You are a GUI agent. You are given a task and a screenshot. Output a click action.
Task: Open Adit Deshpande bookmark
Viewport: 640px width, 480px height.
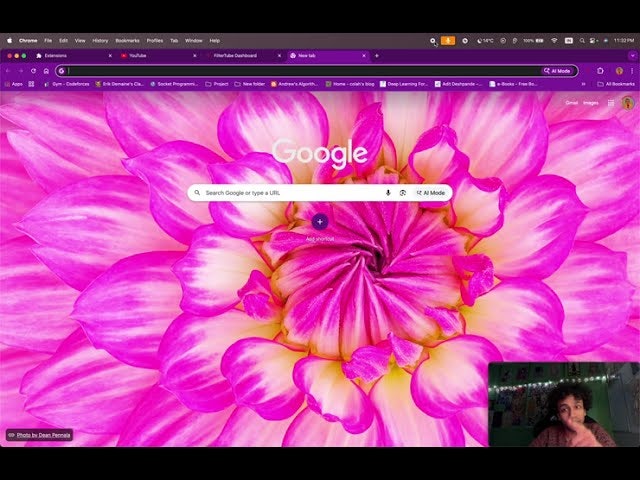point(458,84)
